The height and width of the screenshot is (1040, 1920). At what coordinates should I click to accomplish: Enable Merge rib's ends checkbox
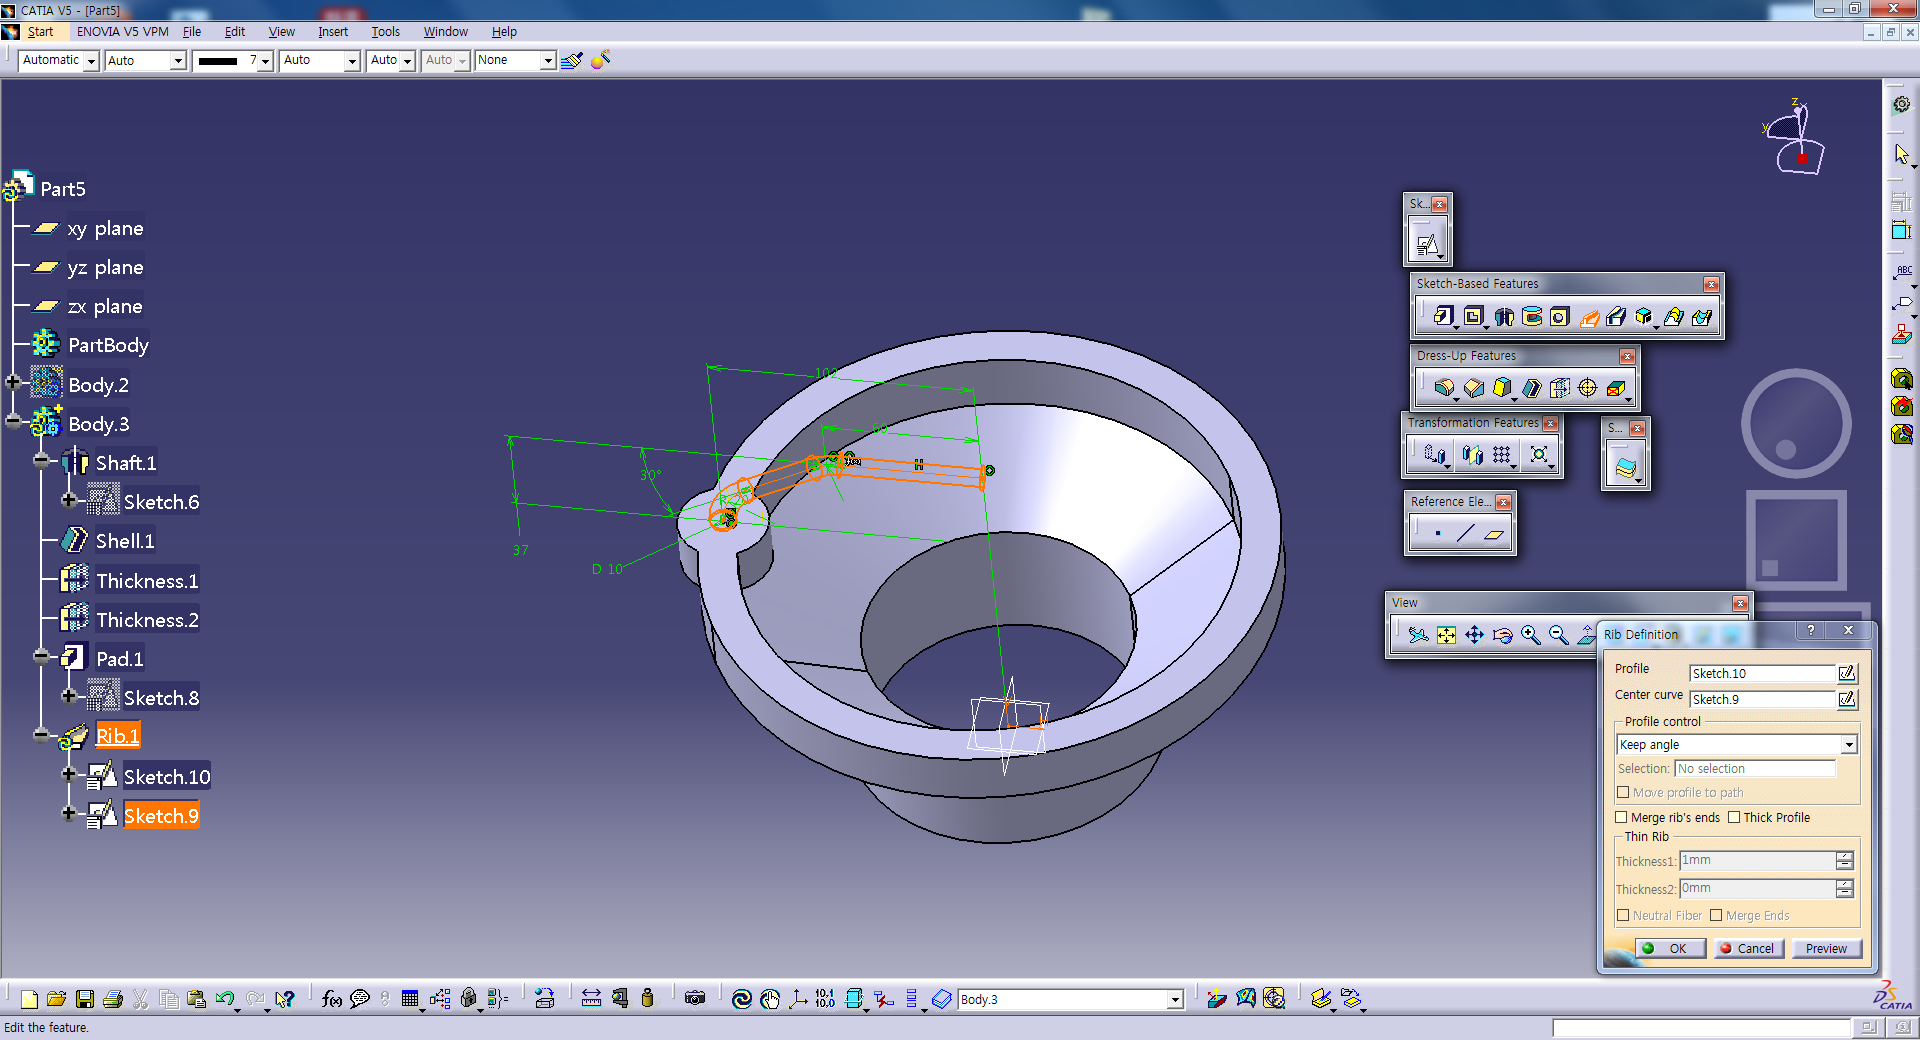[1622, 817]
